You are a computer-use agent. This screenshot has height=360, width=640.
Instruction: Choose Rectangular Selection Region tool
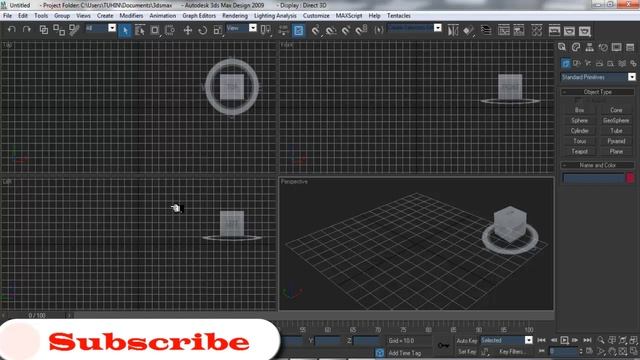(155, 30)
